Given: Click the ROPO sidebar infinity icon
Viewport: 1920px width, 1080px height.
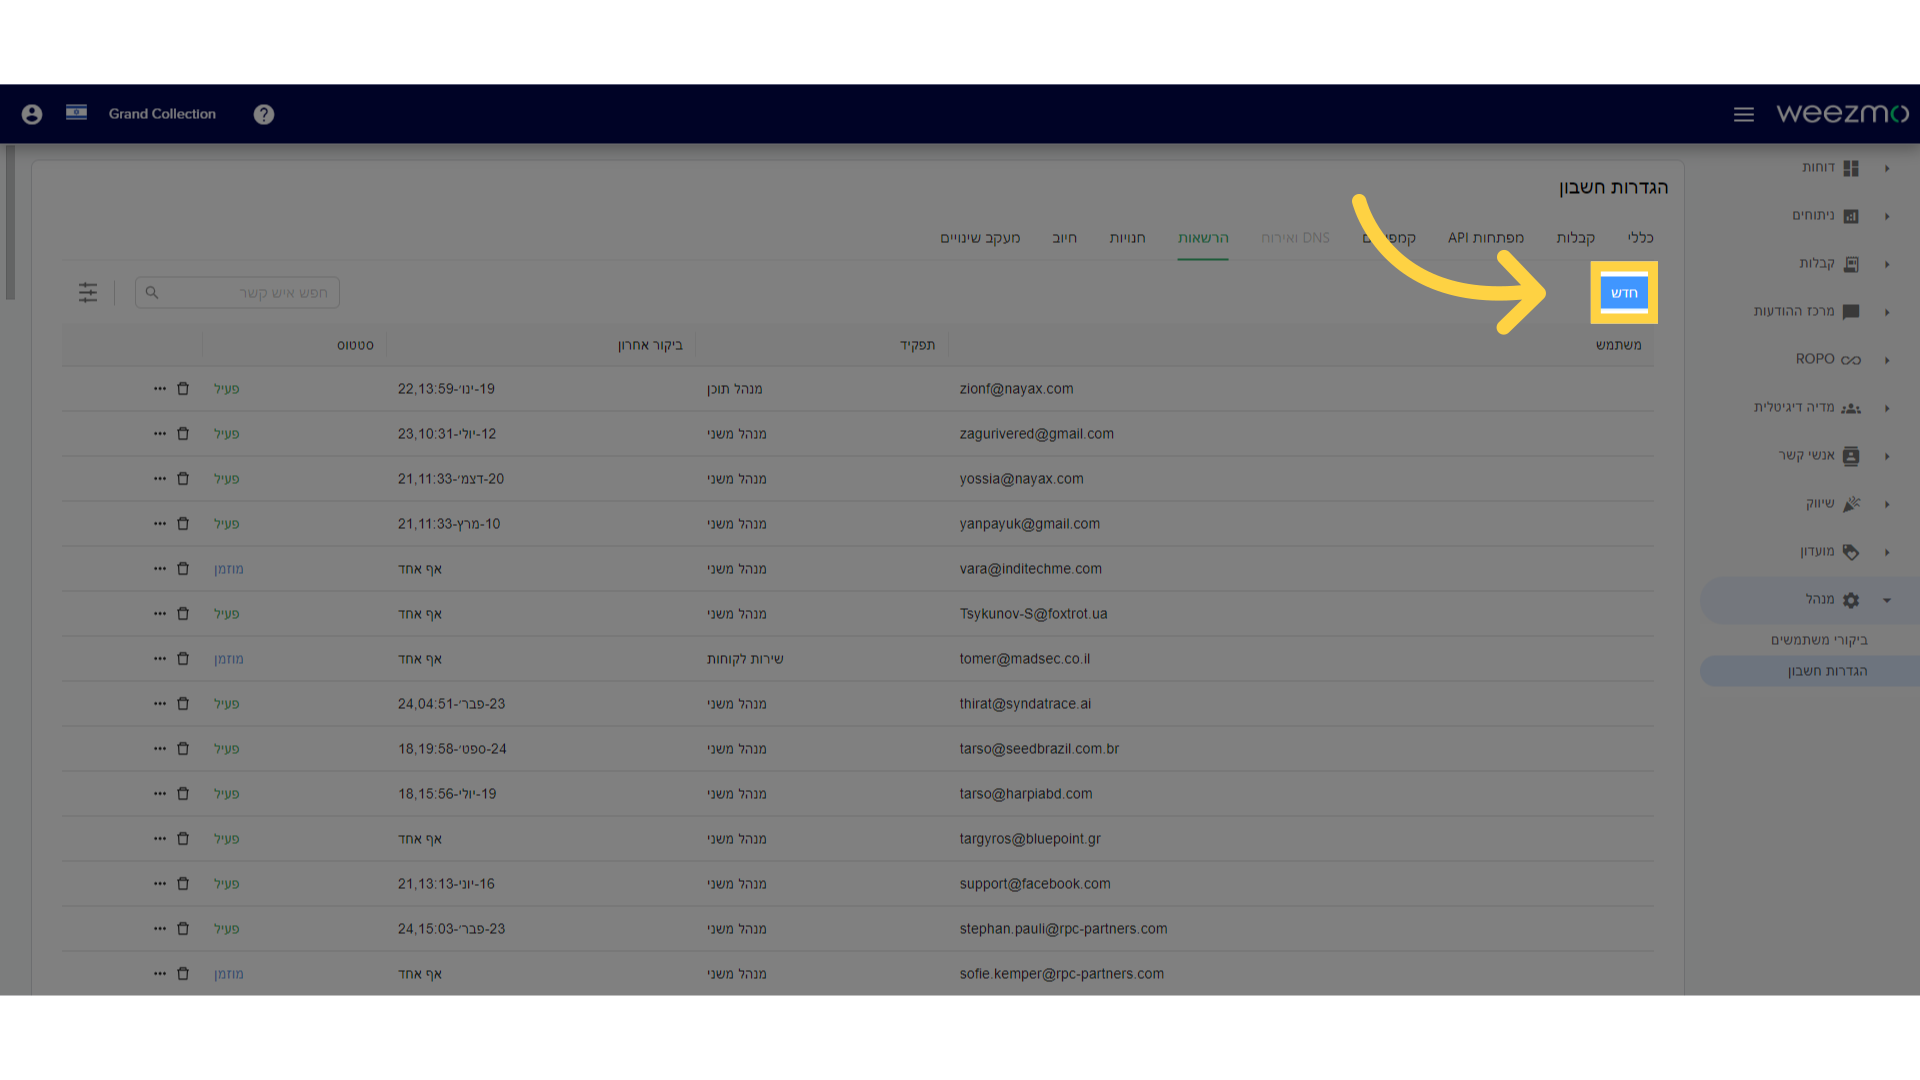Looking at the screenshot, I should [1851, 360].
